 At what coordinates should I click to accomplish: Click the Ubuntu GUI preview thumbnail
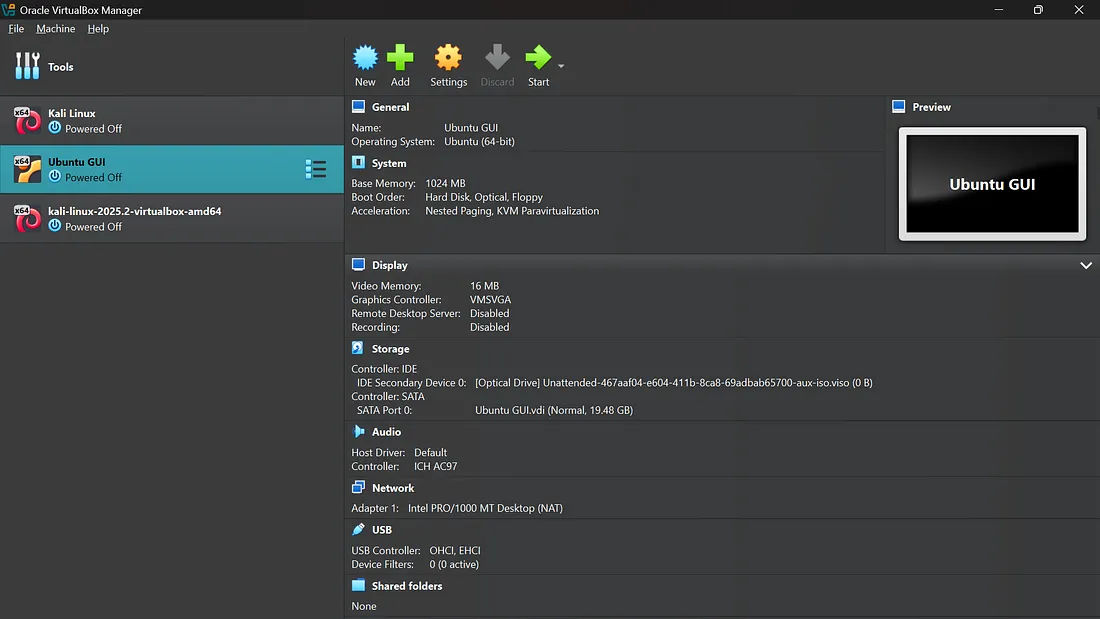tap(991, 184)
